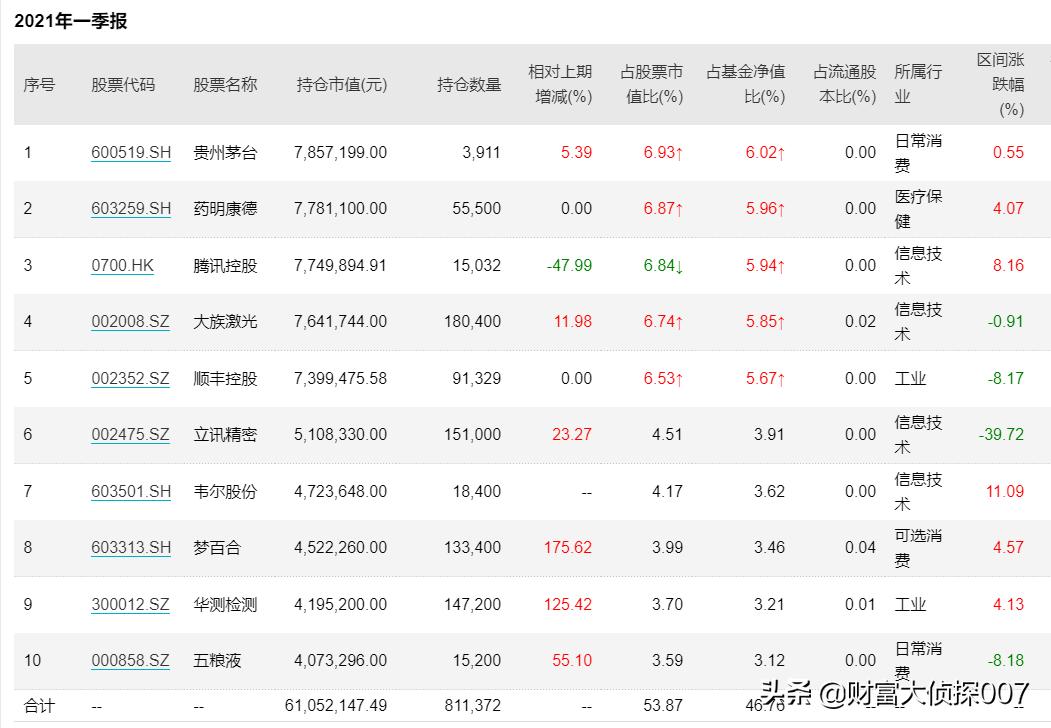This screenshot has height=728, width=1051.
Task: Open the 603313.SH link for 梦百合
Action: 130,547
